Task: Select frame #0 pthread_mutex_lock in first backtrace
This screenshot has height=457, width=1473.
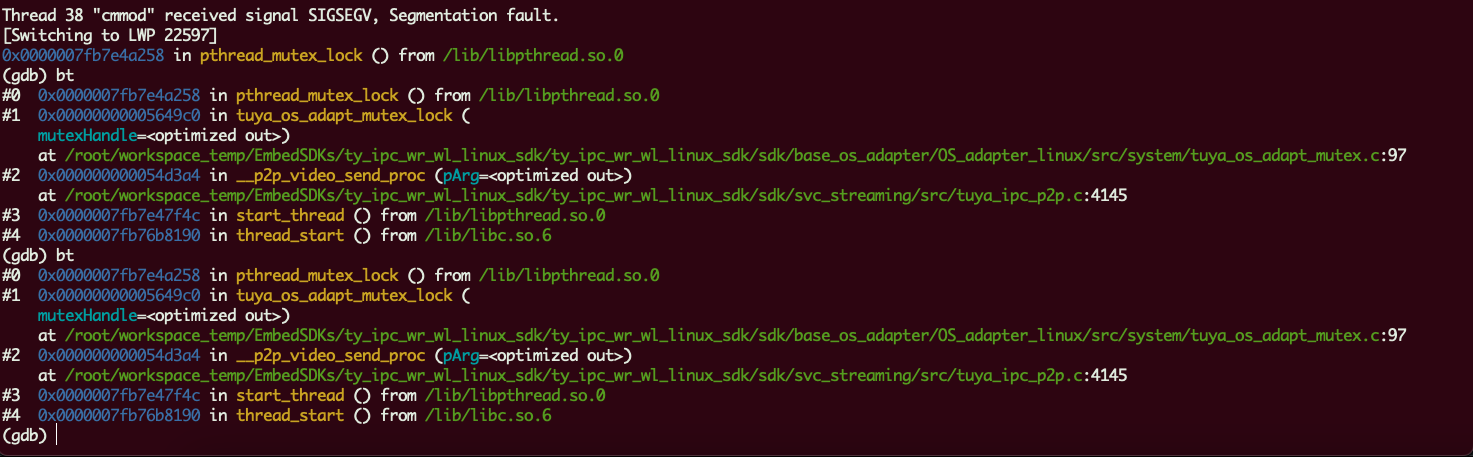Action: 317,96
